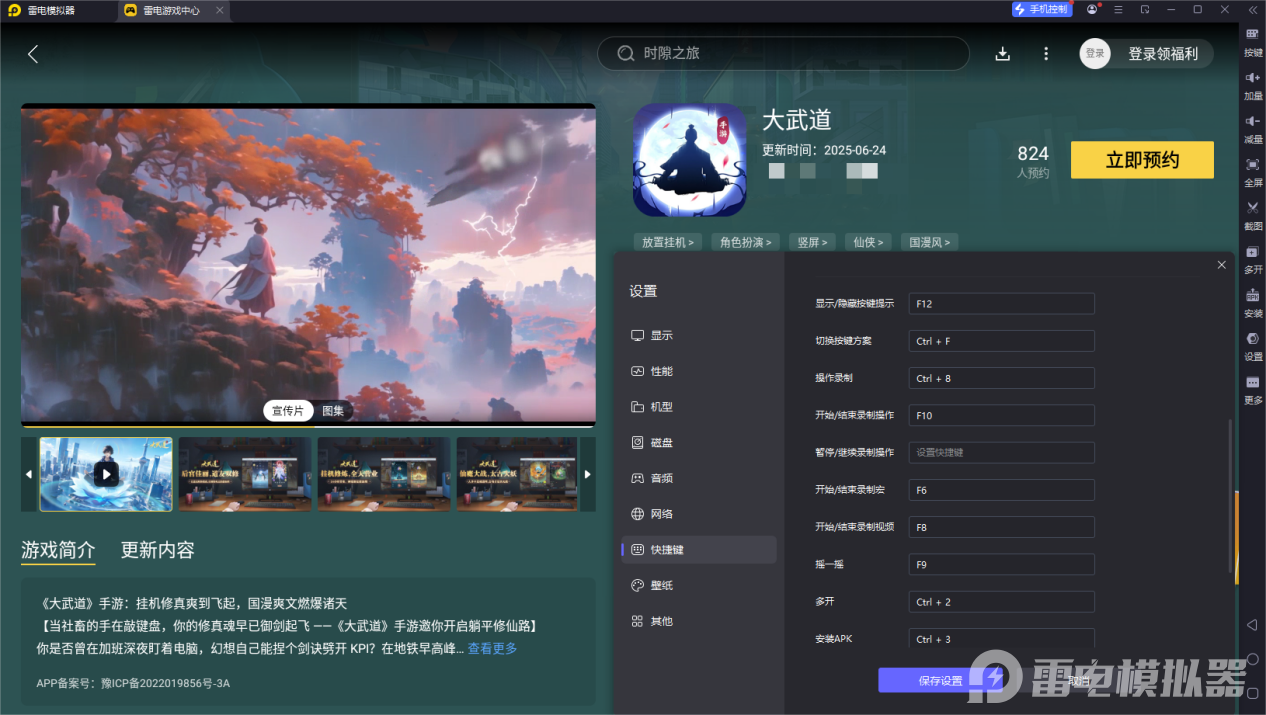Show next thumbnails with right arrow
The height and width of the screenshot is (715, 1266).
588,474
